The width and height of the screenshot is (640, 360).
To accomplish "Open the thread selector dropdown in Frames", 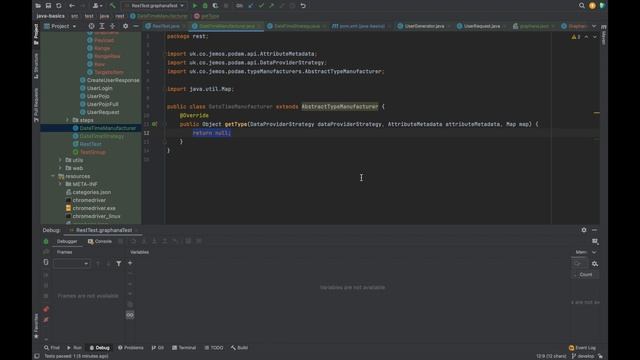I will 71,264.
